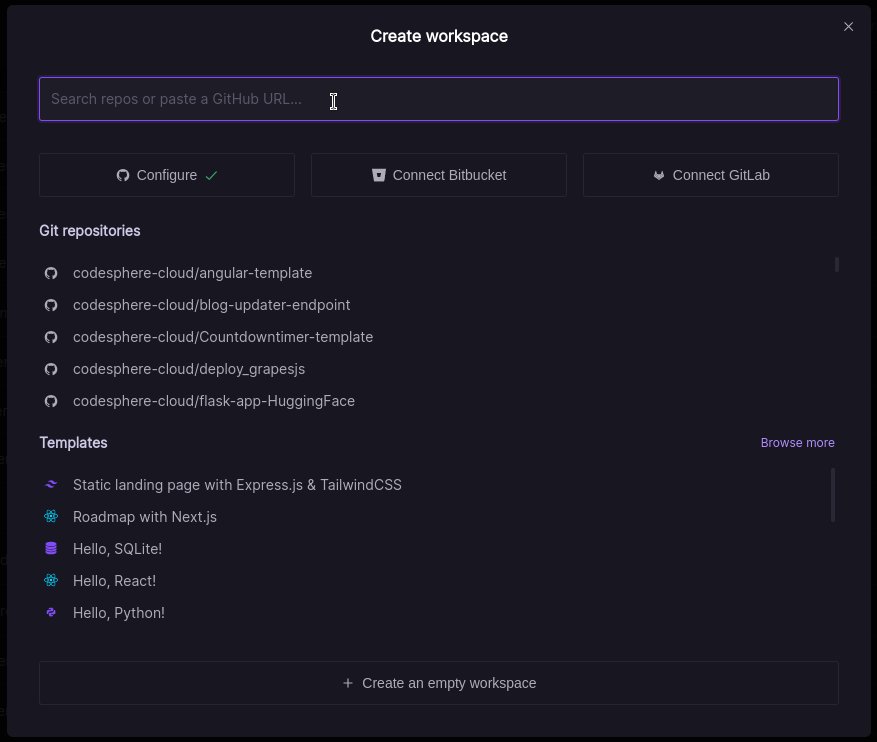Click the GitHub octocat icon on the Configure button
The height and width of the screenshot is (742, 877).
click(x=121, y=174)
